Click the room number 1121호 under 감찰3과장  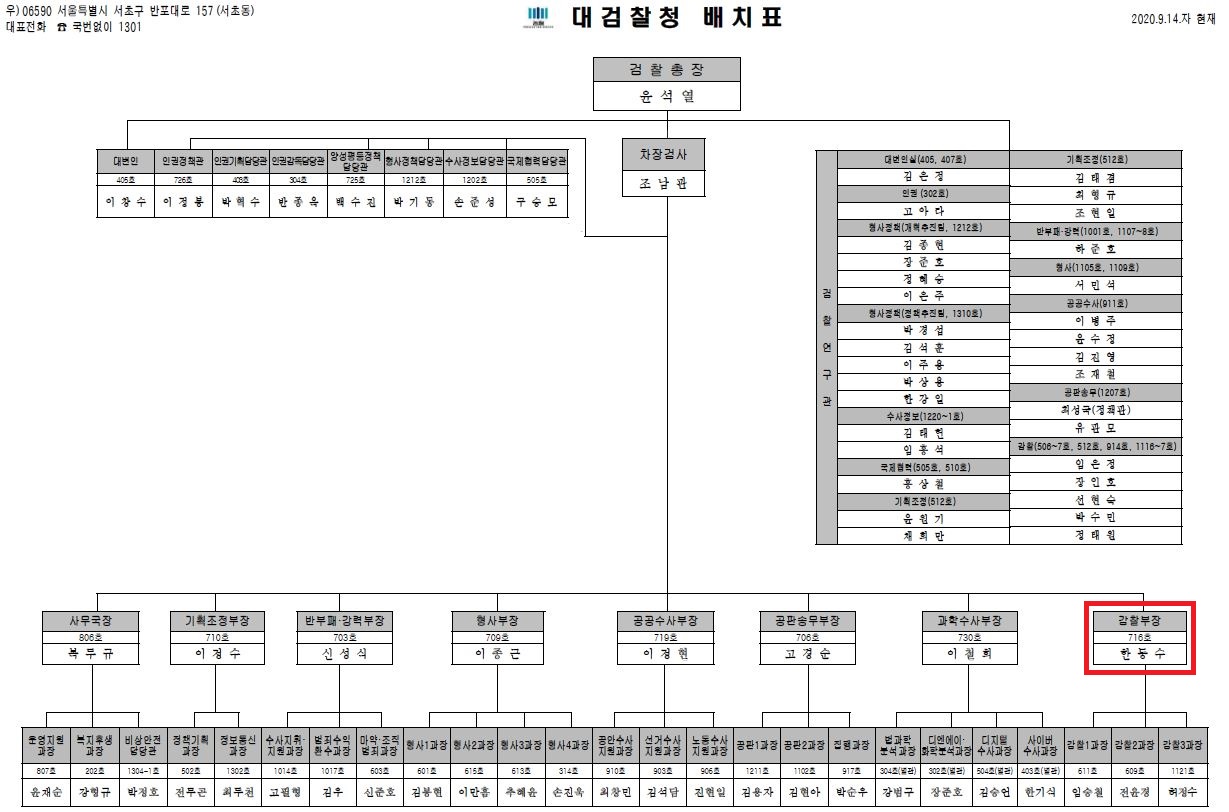(x=1183, y=770)
